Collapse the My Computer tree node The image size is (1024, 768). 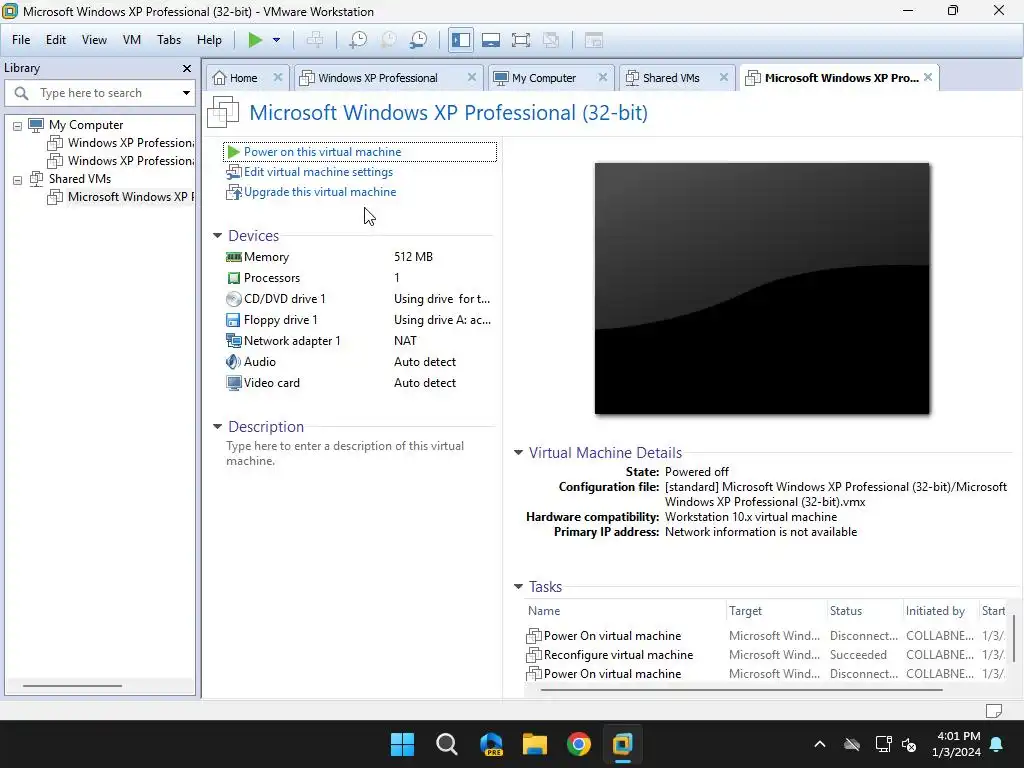click(18, 125)
